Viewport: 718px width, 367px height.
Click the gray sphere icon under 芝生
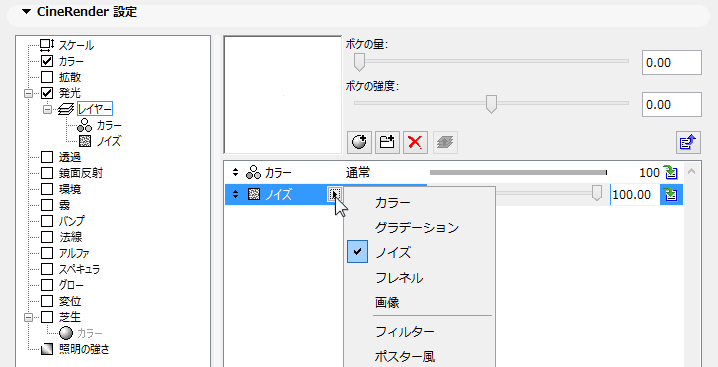click(x=66, y=333)
